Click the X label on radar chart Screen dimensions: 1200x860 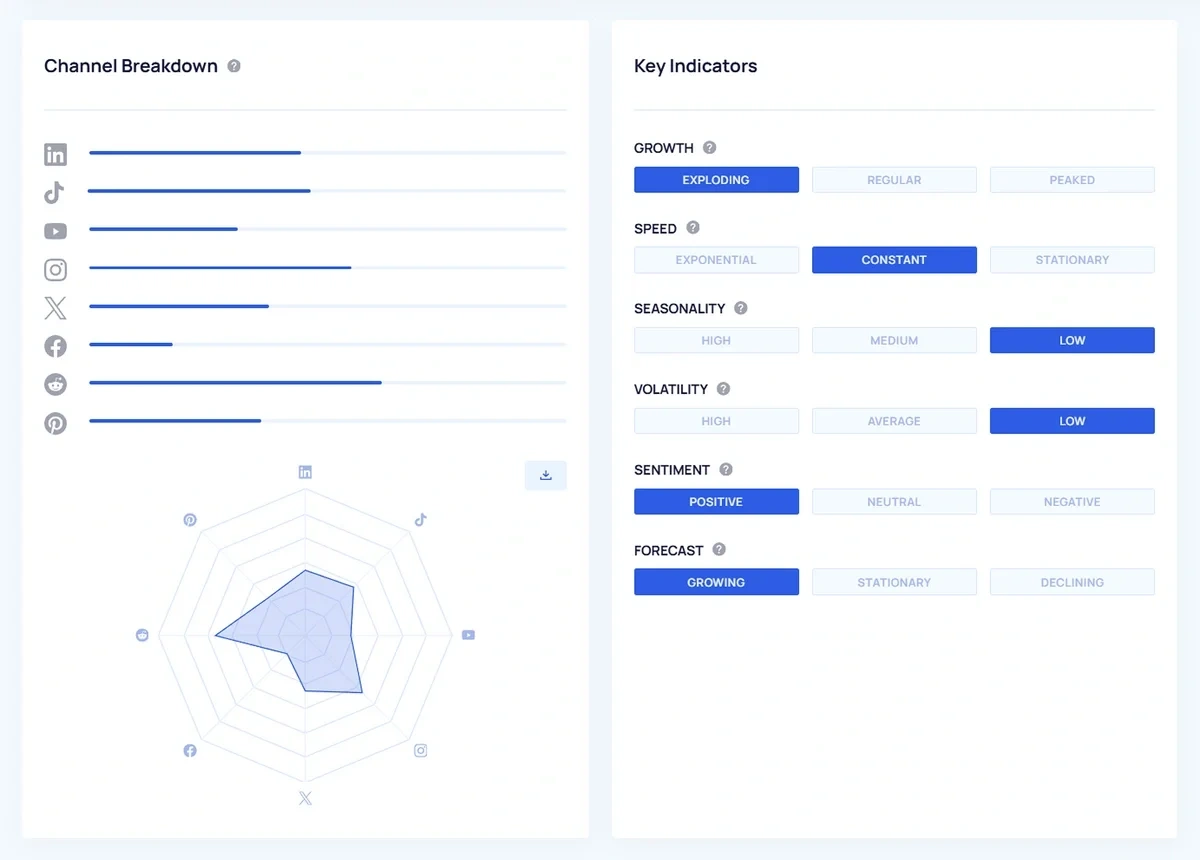click(x=305, y=798)
